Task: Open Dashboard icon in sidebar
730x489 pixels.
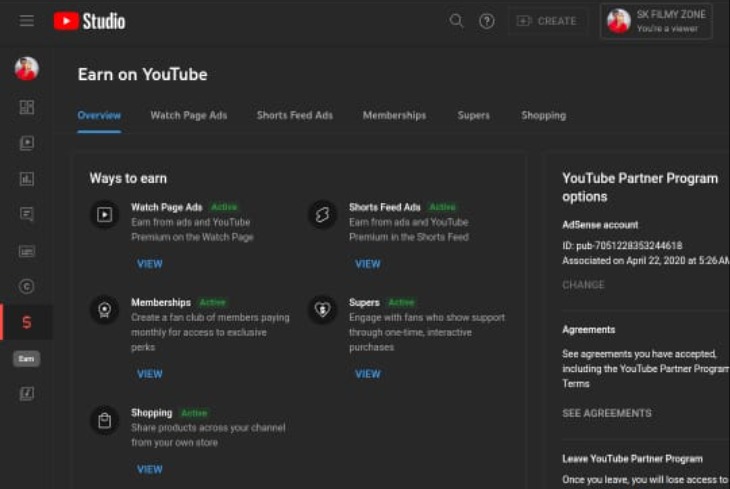Action: 27,107
